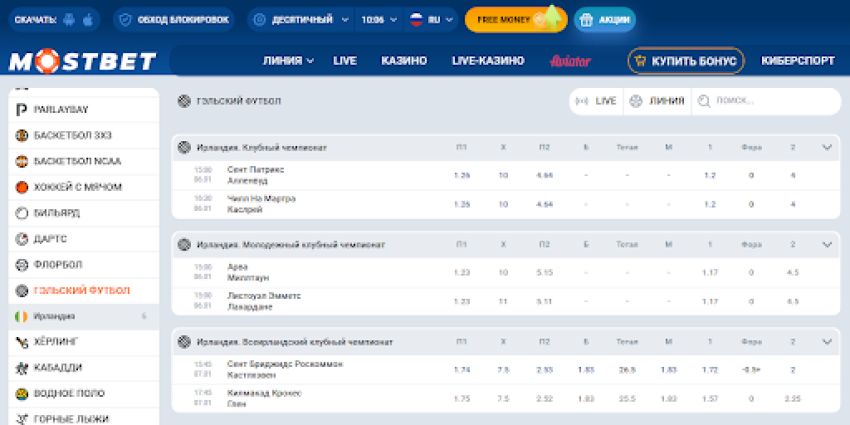
Task: Select П2 odds 5.15 for Арва match
Action: (x=544, y=273)
